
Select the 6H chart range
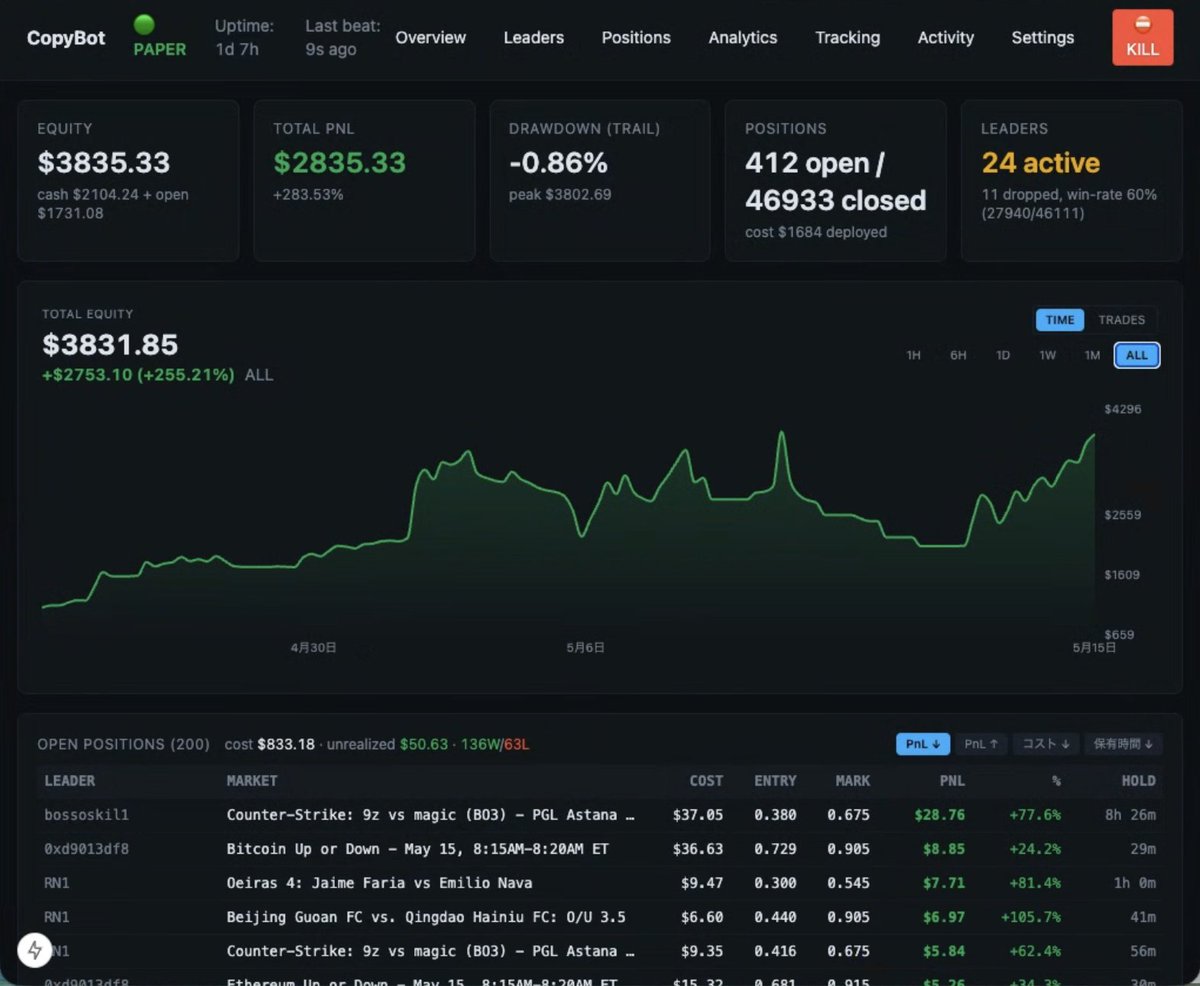point(958,355)
